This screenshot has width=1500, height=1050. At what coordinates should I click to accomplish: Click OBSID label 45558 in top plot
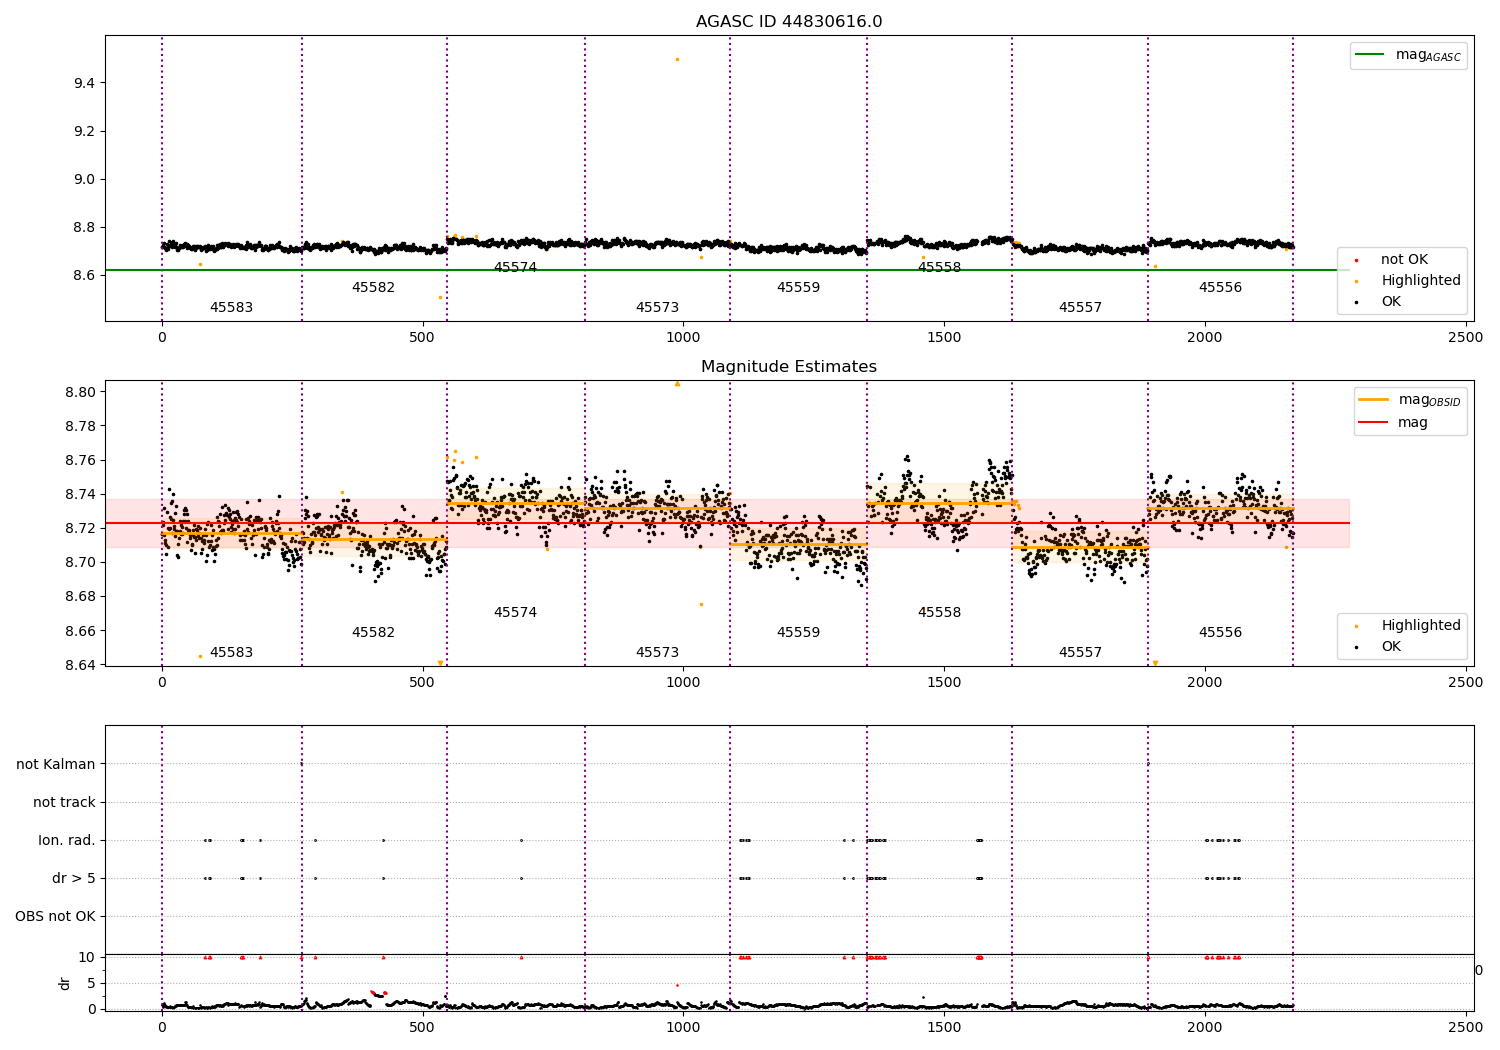tap(939, 268)
